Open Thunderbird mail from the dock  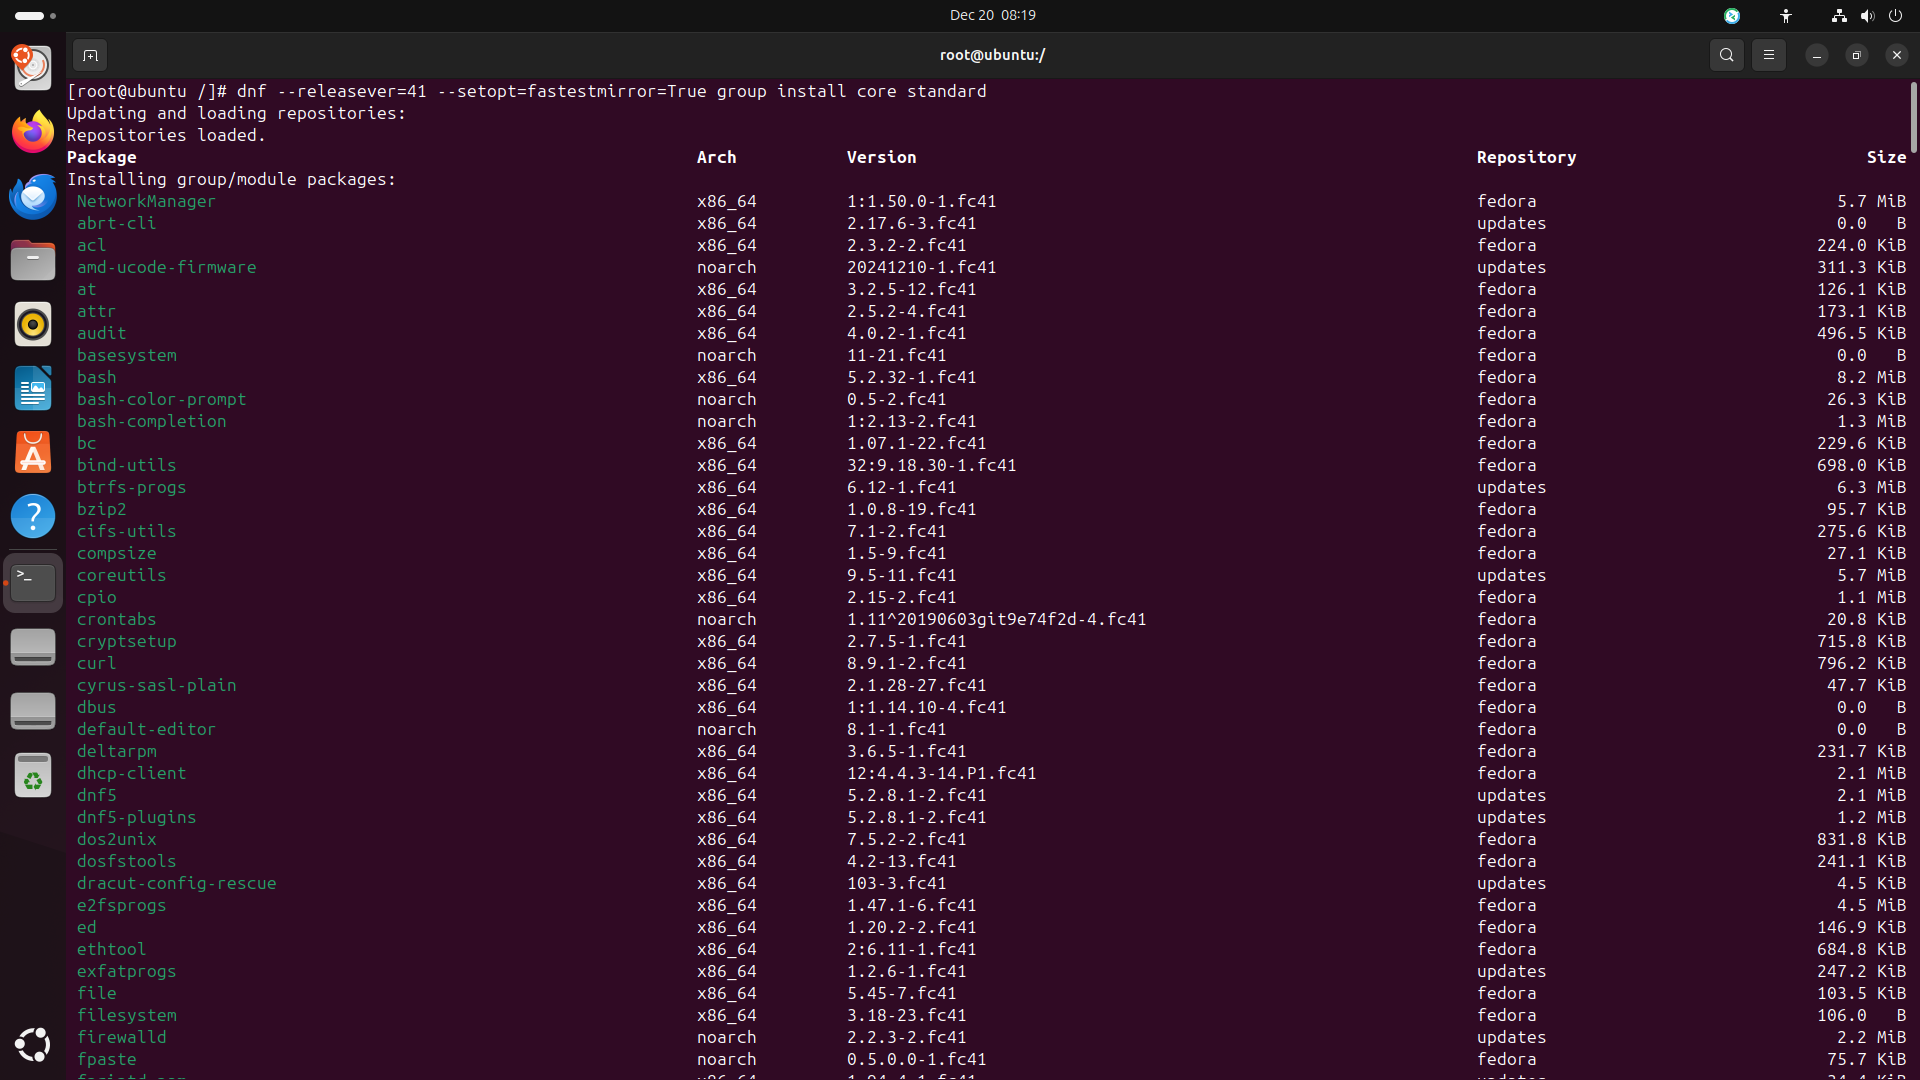pyautogui.click(x=33, y=196)
